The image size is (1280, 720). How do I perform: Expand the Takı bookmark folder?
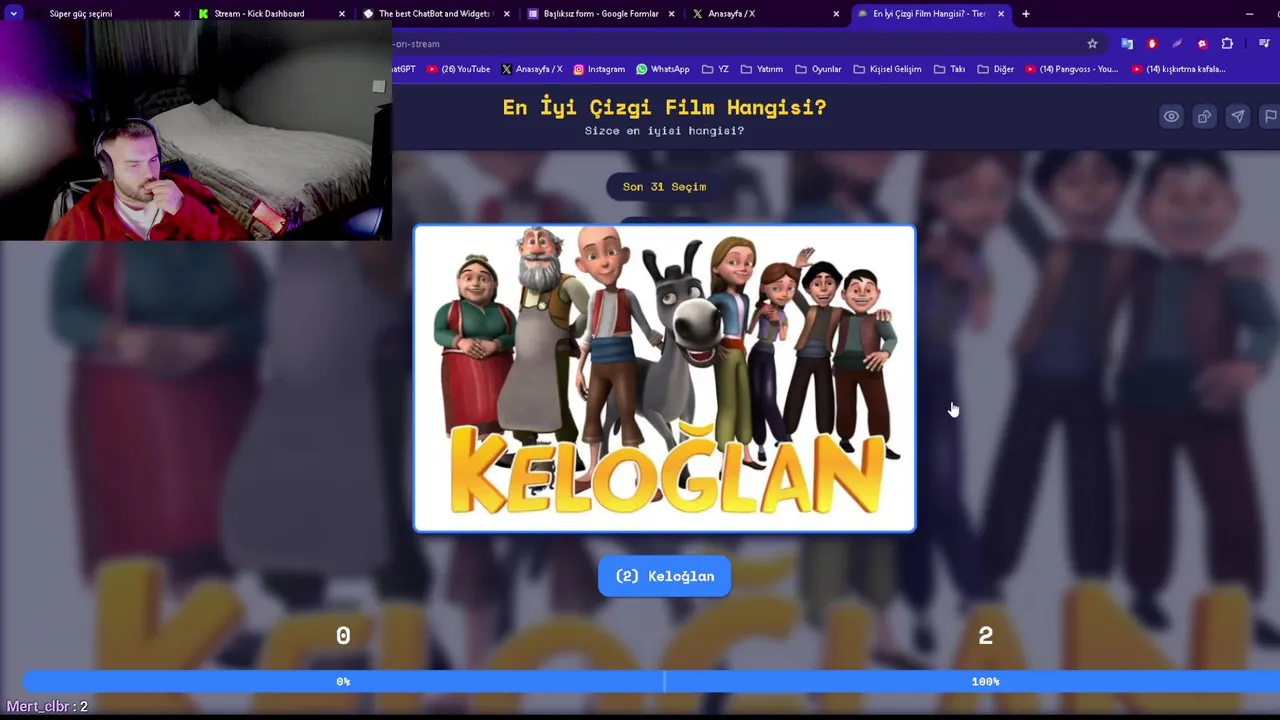click(x=949, y=69)
